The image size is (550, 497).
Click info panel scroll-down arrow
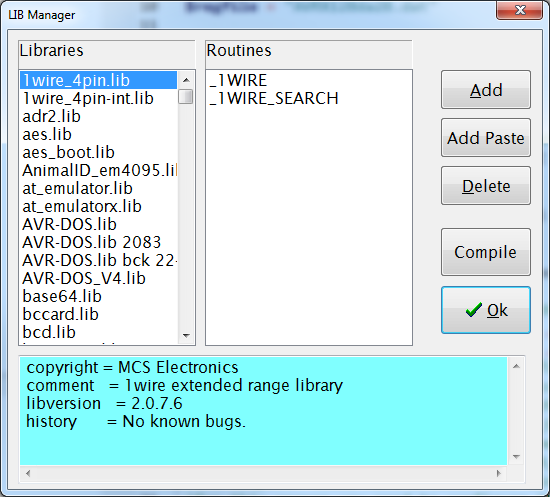point(516,457)
